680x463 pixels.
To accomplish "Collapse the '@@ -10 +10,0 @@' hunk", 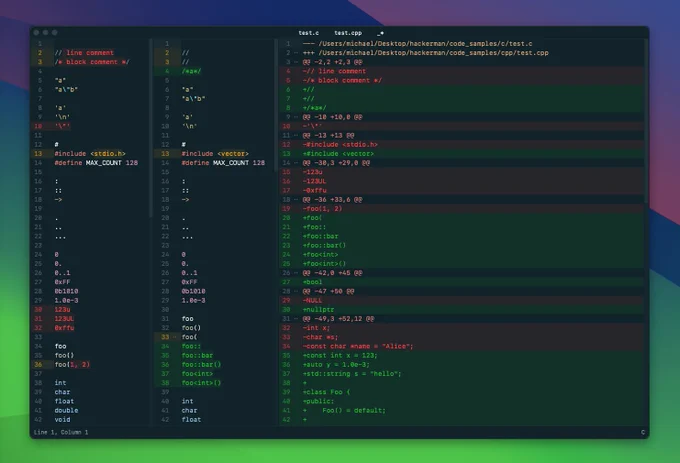I will pos(296,117).
